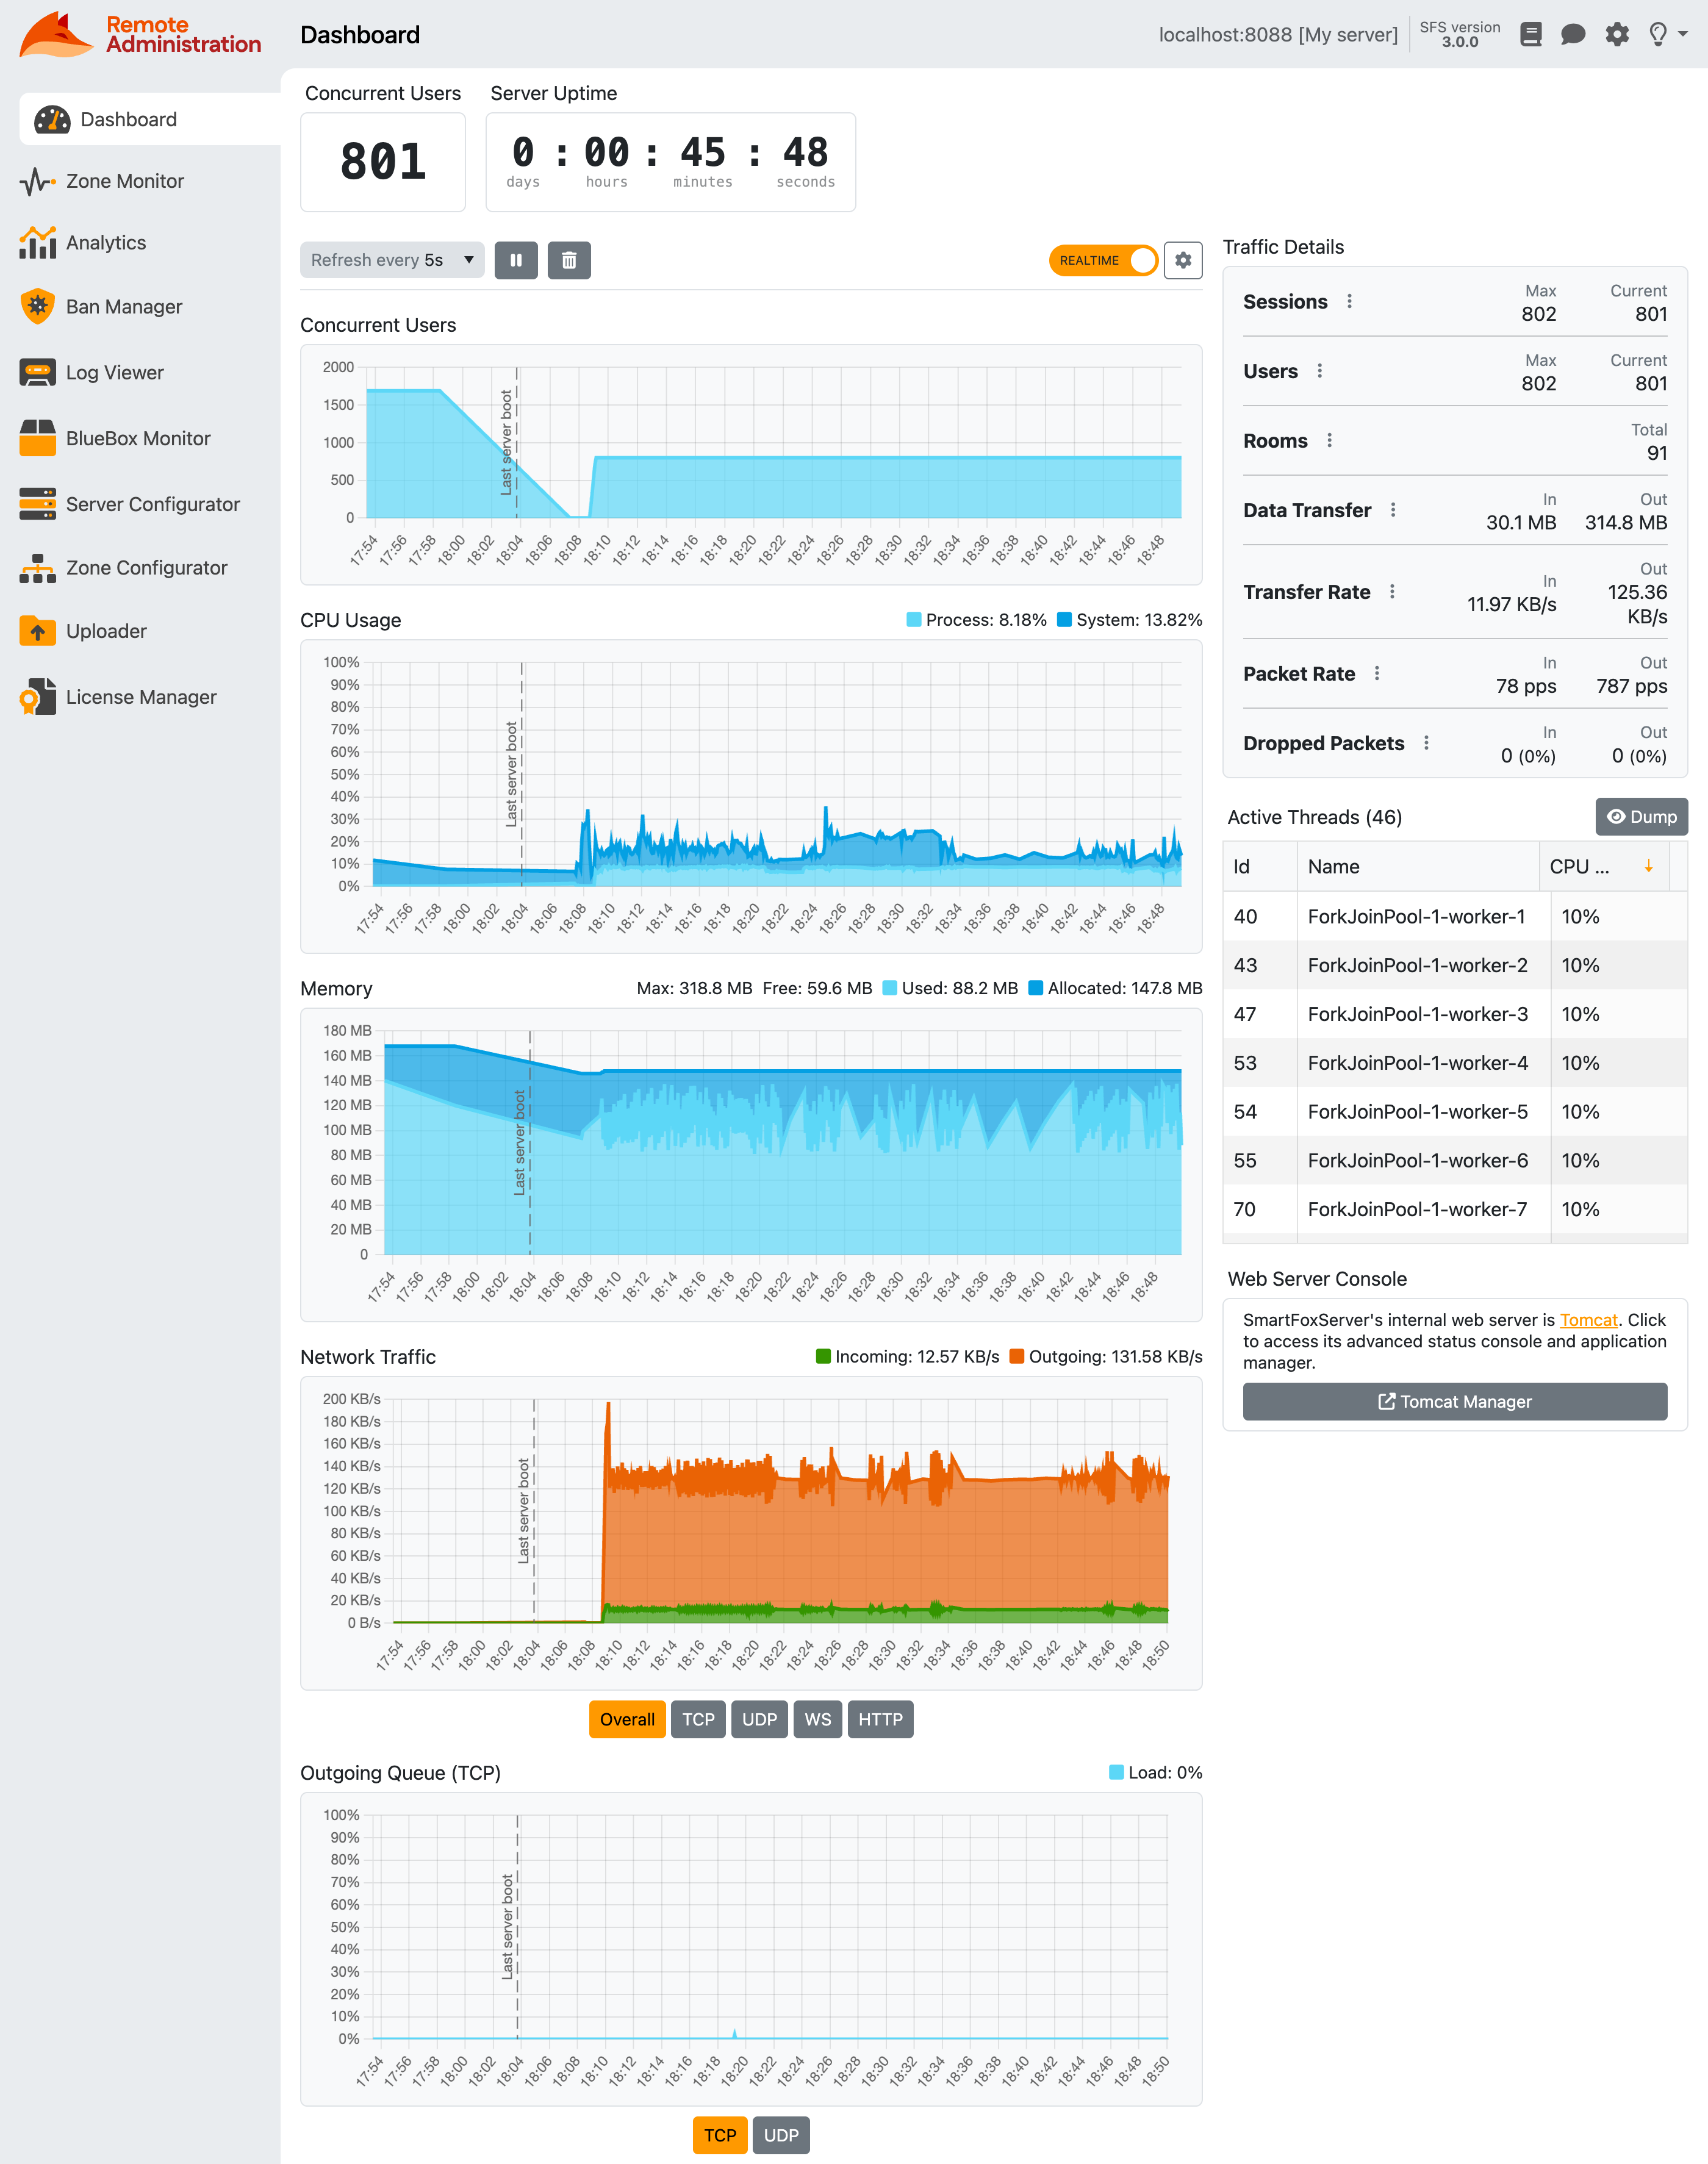Switch network traffic view to UDP tab

[x=759, y=1719]
